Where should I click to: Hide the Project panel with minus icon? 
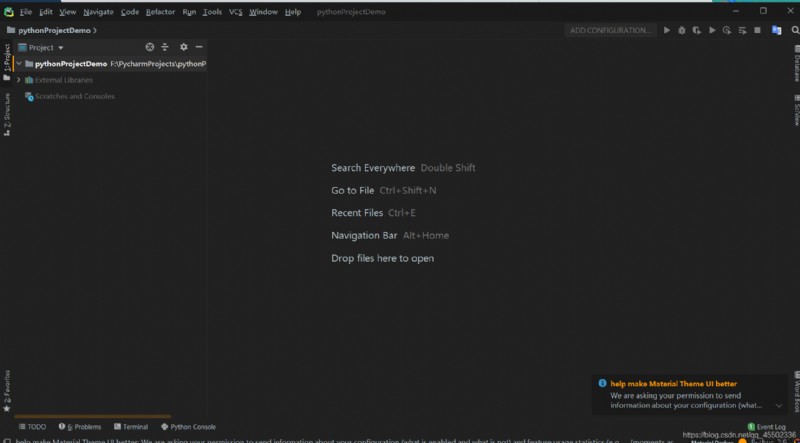click(199, 47)
